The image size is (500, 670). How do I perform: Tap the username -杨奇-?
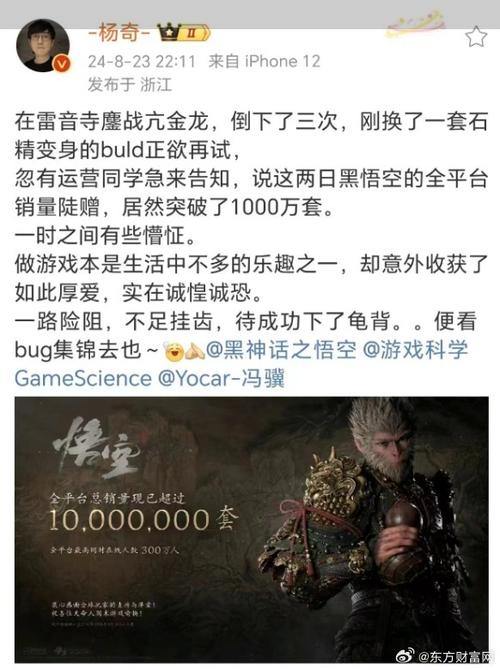(120, 32)
